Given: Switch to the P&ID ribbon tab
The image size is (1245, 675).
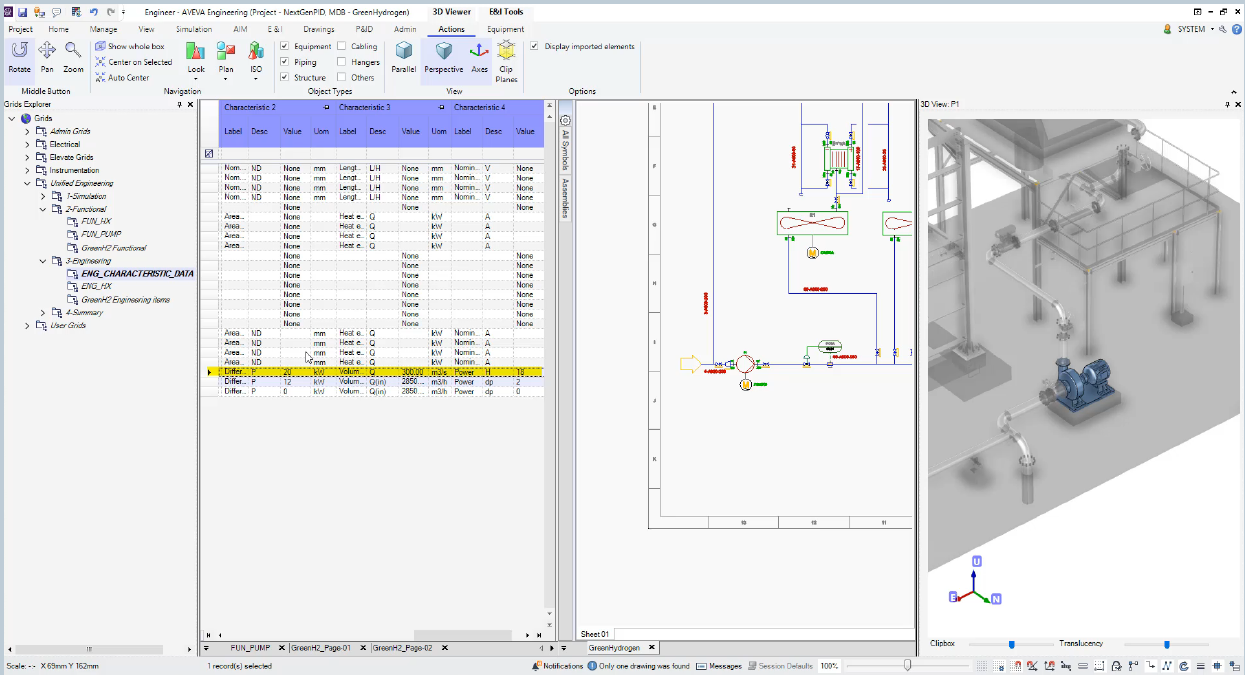Looking at the screenshot, I should (x=364, y=29).
